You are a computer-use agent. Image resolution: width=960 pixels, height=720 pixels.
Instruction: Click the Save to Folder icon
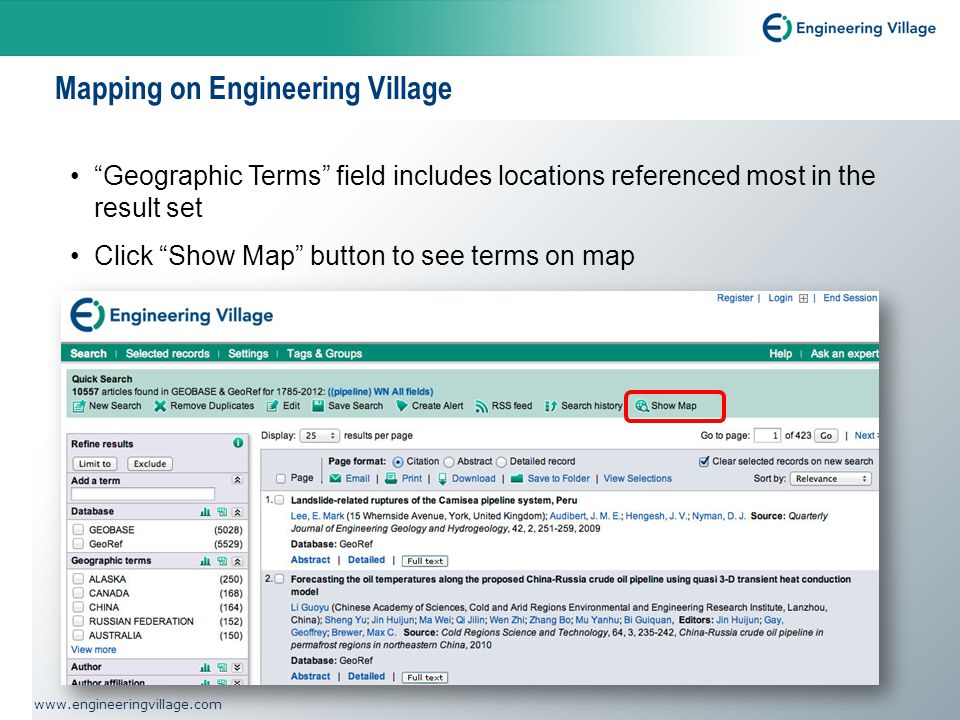tap(517, 479)
